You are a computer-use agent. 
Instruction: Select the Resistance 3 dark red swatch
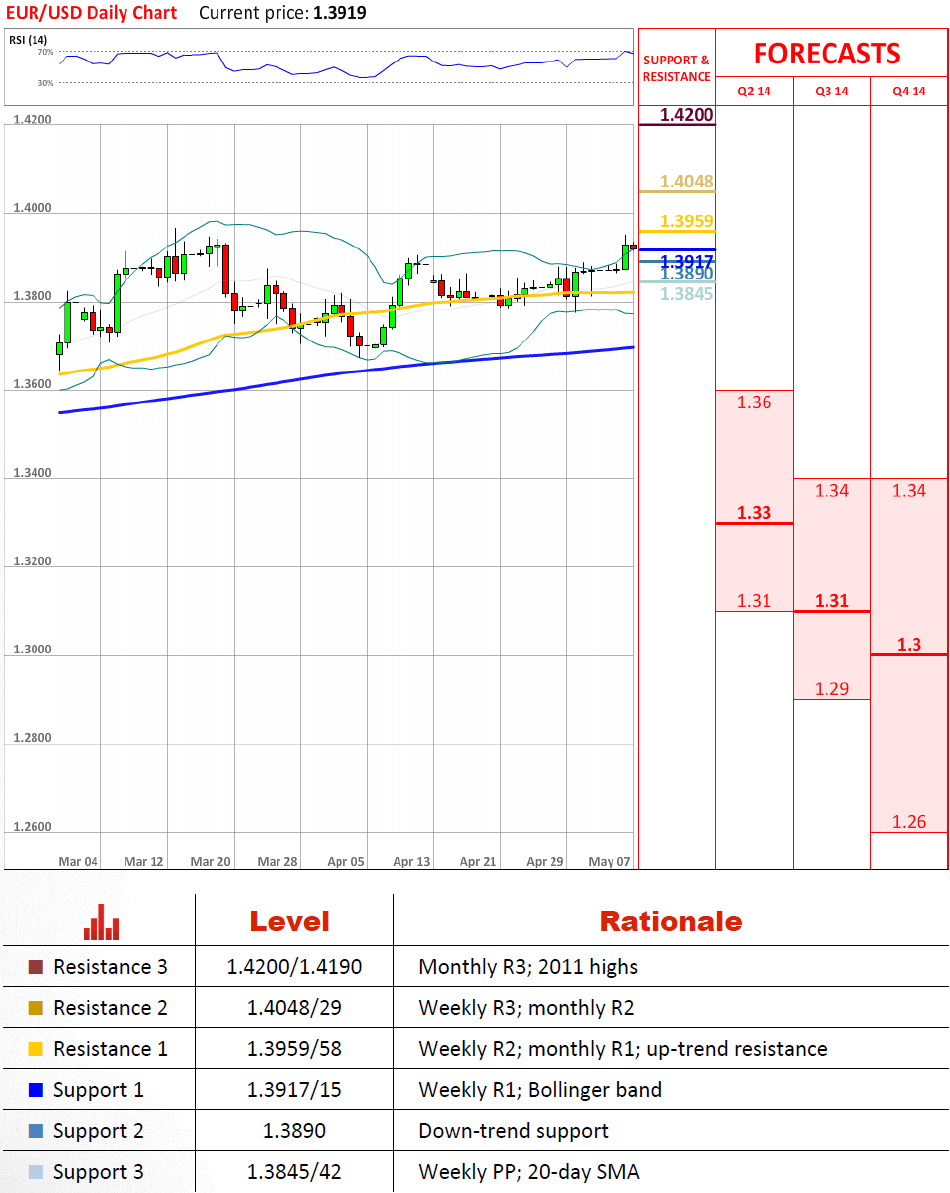pos(36,967)
